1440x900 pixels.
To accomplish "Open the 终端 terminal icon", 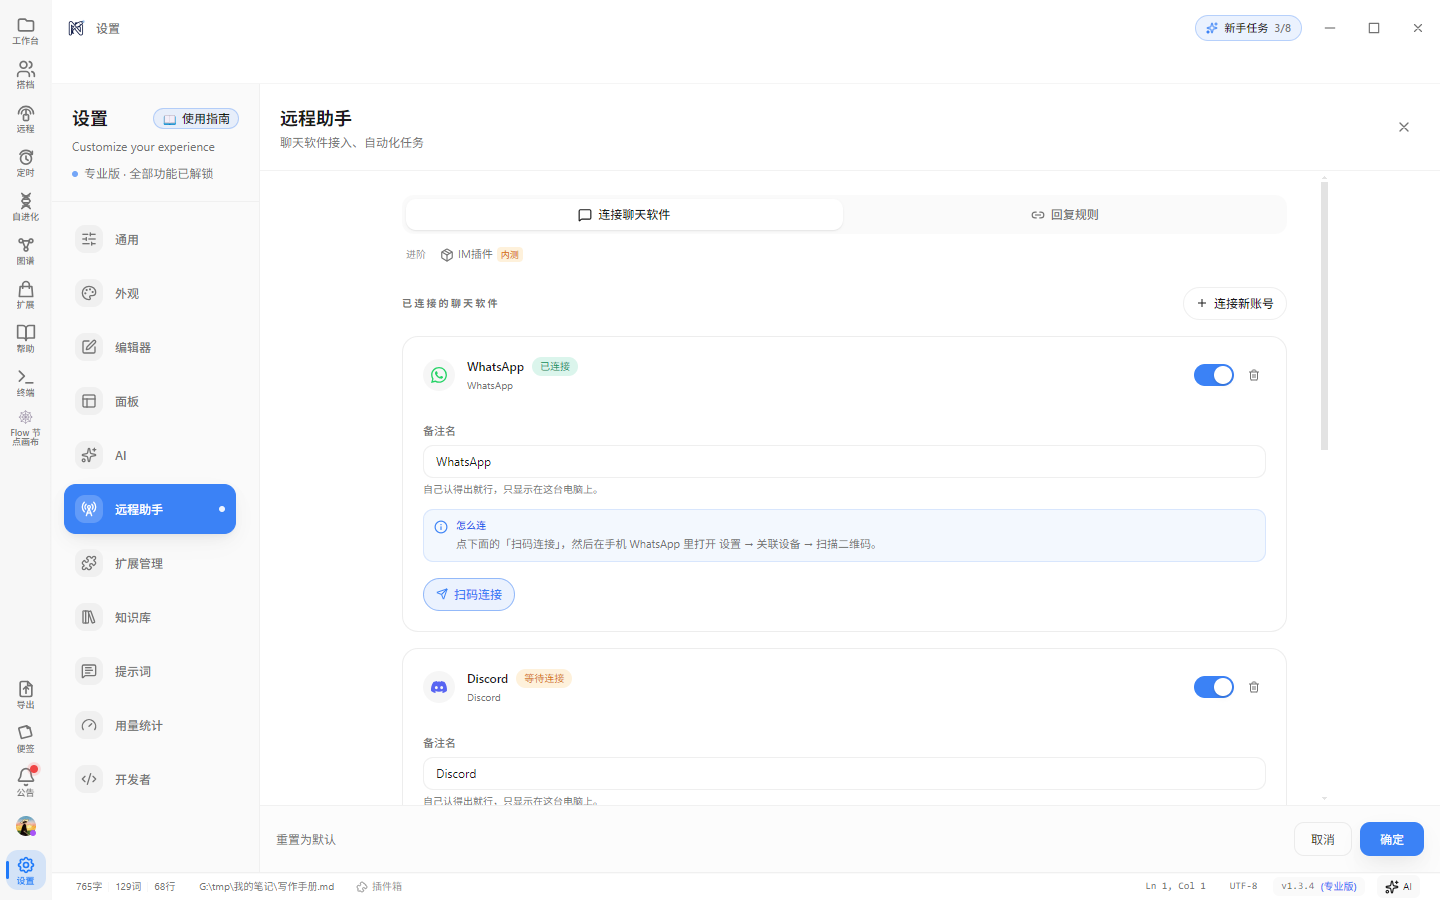I will click(x=26, y=382).
